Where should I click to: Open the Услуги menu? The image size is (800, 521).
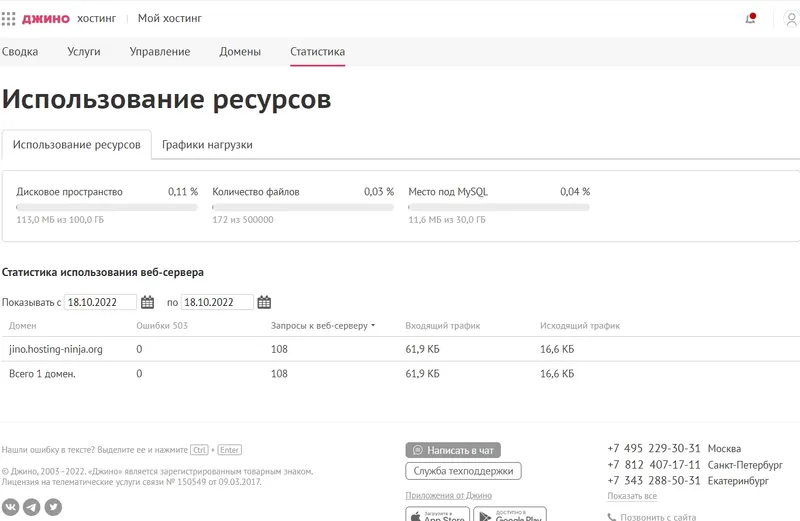[x=84, y=52]
